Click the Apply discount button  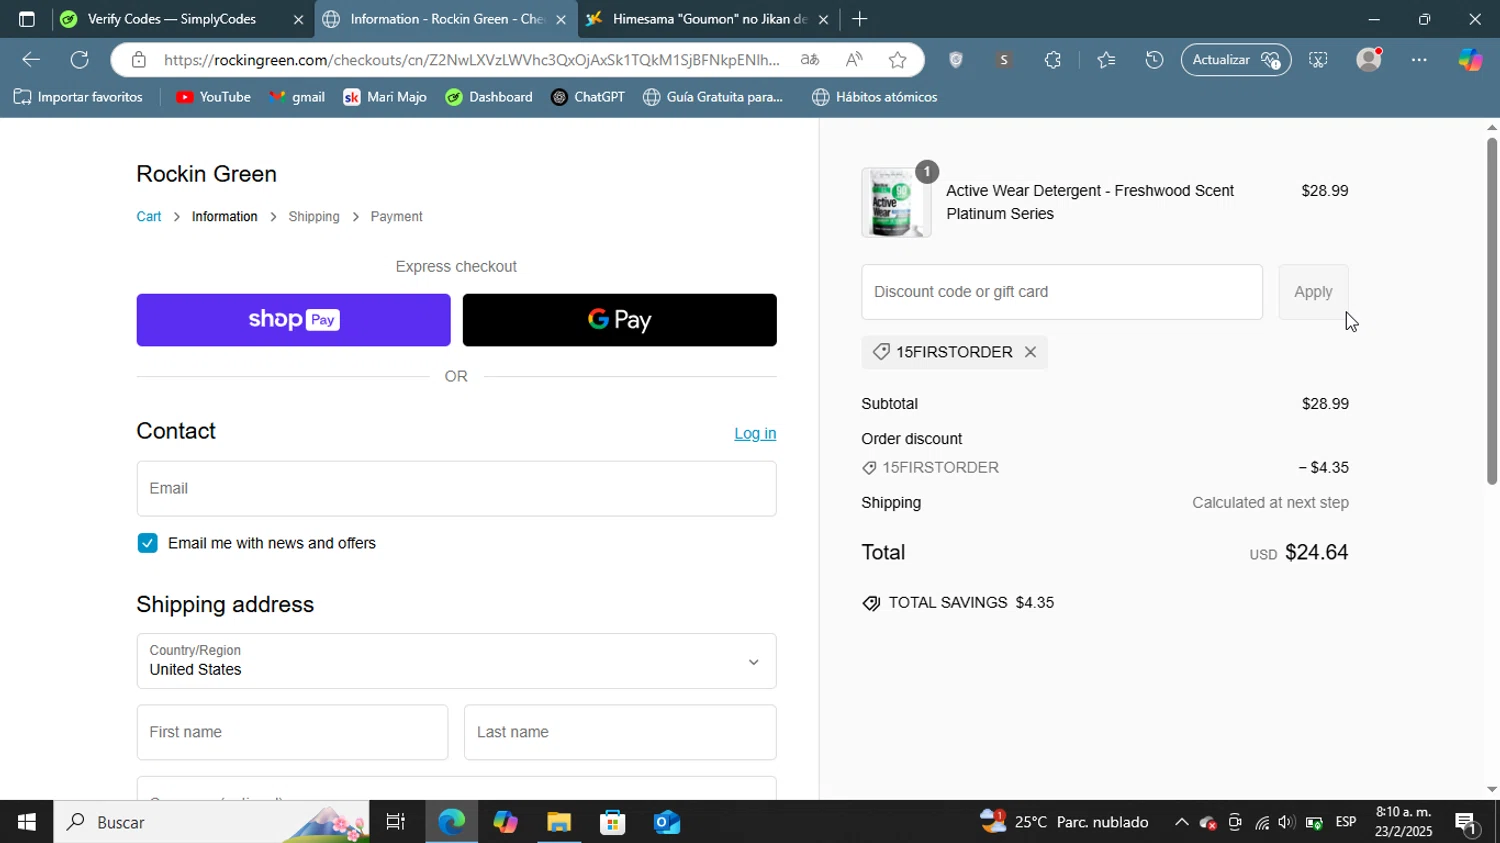click(1313, 292)
